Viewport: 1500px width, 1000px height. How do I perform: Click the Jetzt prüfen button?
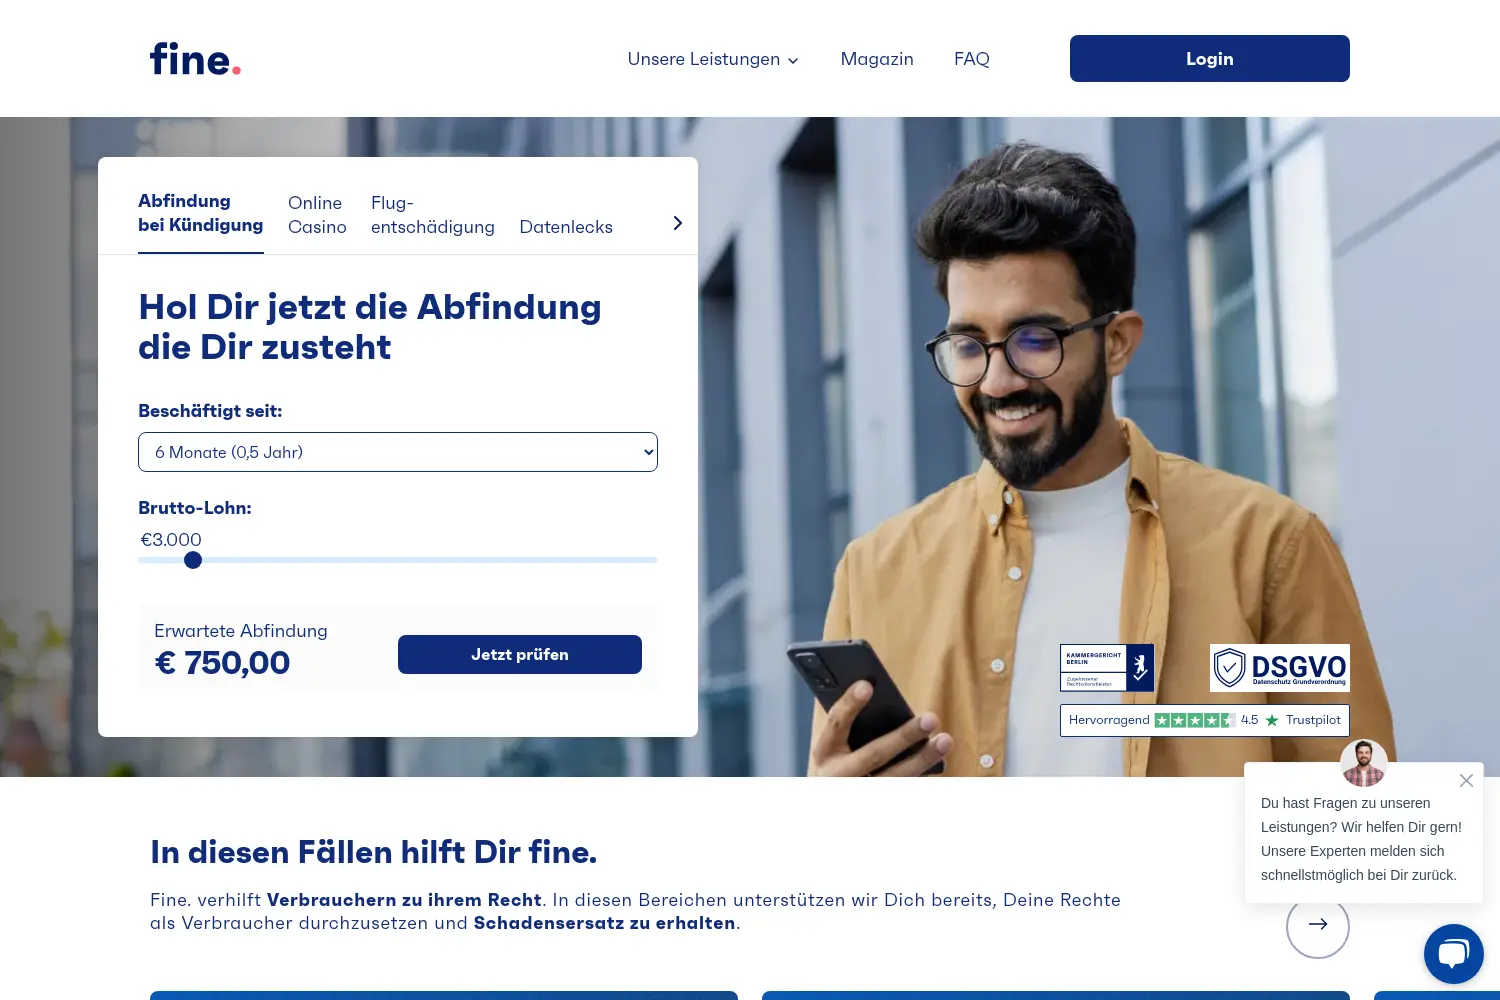point(520,654)
